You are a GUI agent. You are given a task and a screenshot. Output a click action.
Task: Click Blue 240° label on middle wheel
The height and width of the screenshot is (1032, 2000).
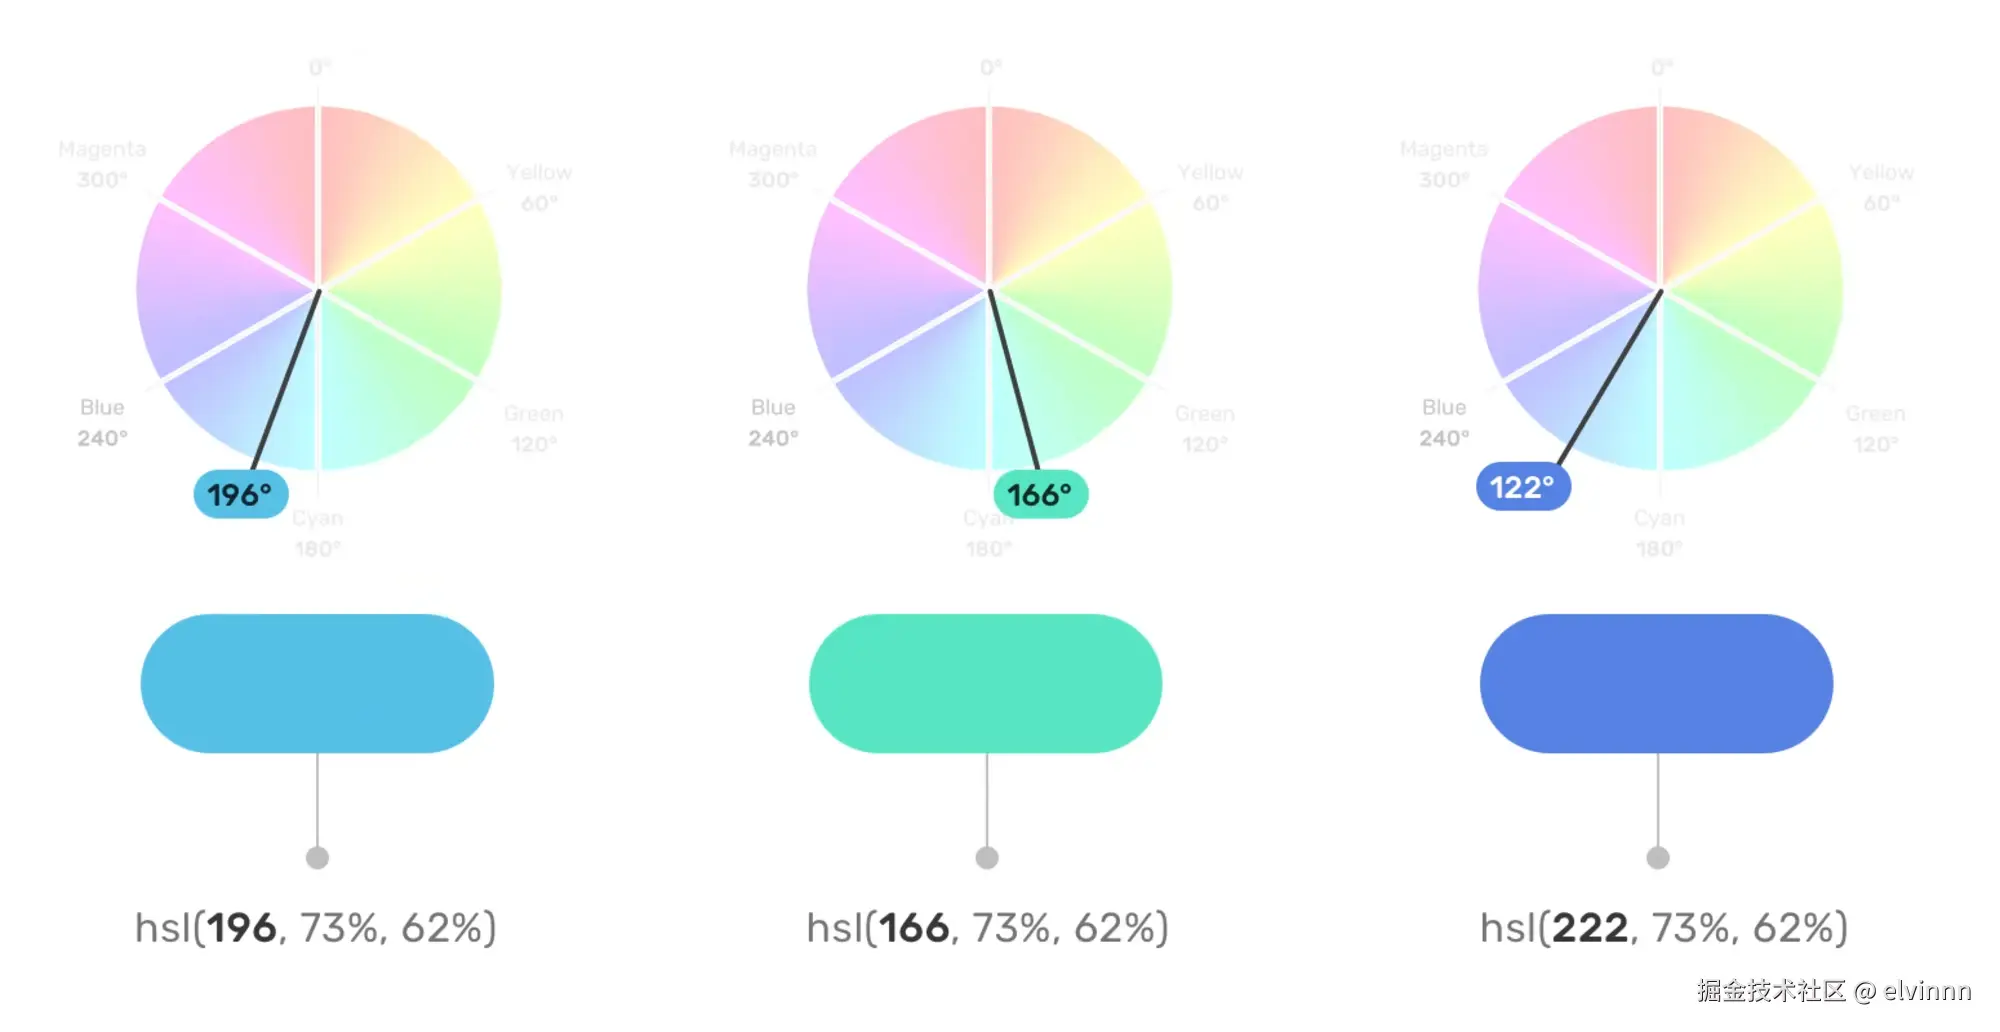coord(773,422)
